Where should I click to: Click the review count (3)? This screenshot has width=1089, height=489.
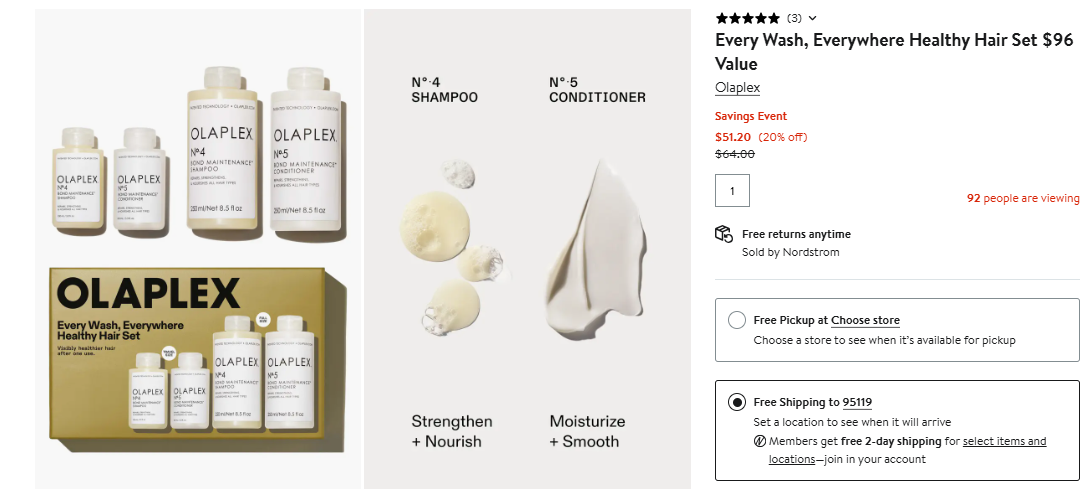pyautogui.click(x=794, y=18)
